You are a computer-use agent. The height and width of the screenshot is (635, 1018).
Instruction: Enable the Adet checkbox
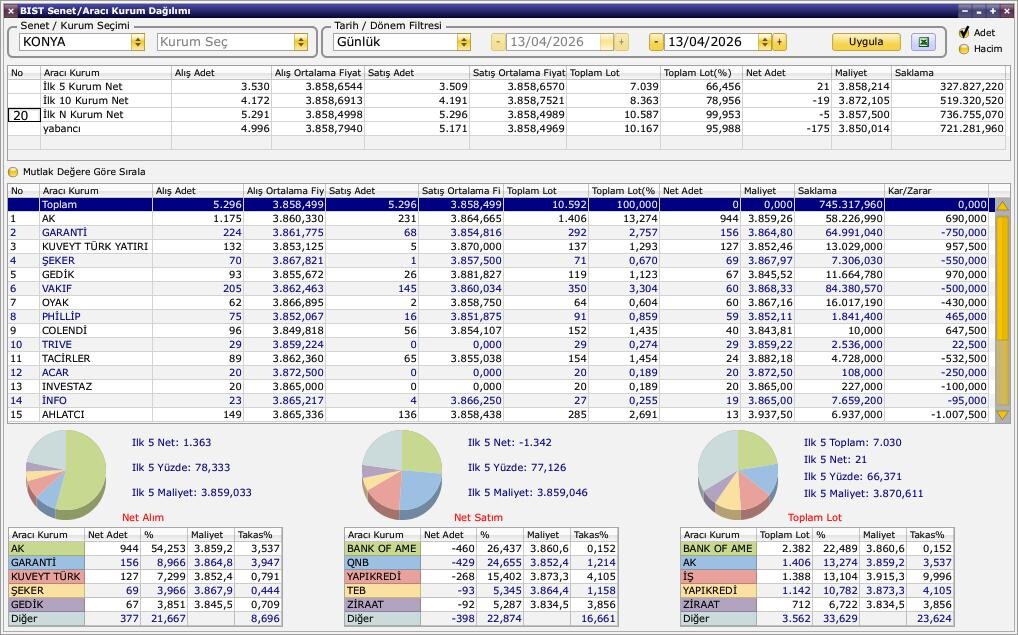tap(964, 33)
